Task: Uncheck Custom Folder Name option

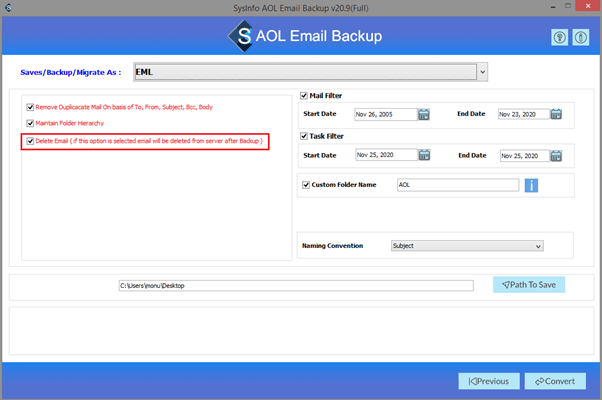Action: point(306,185)
